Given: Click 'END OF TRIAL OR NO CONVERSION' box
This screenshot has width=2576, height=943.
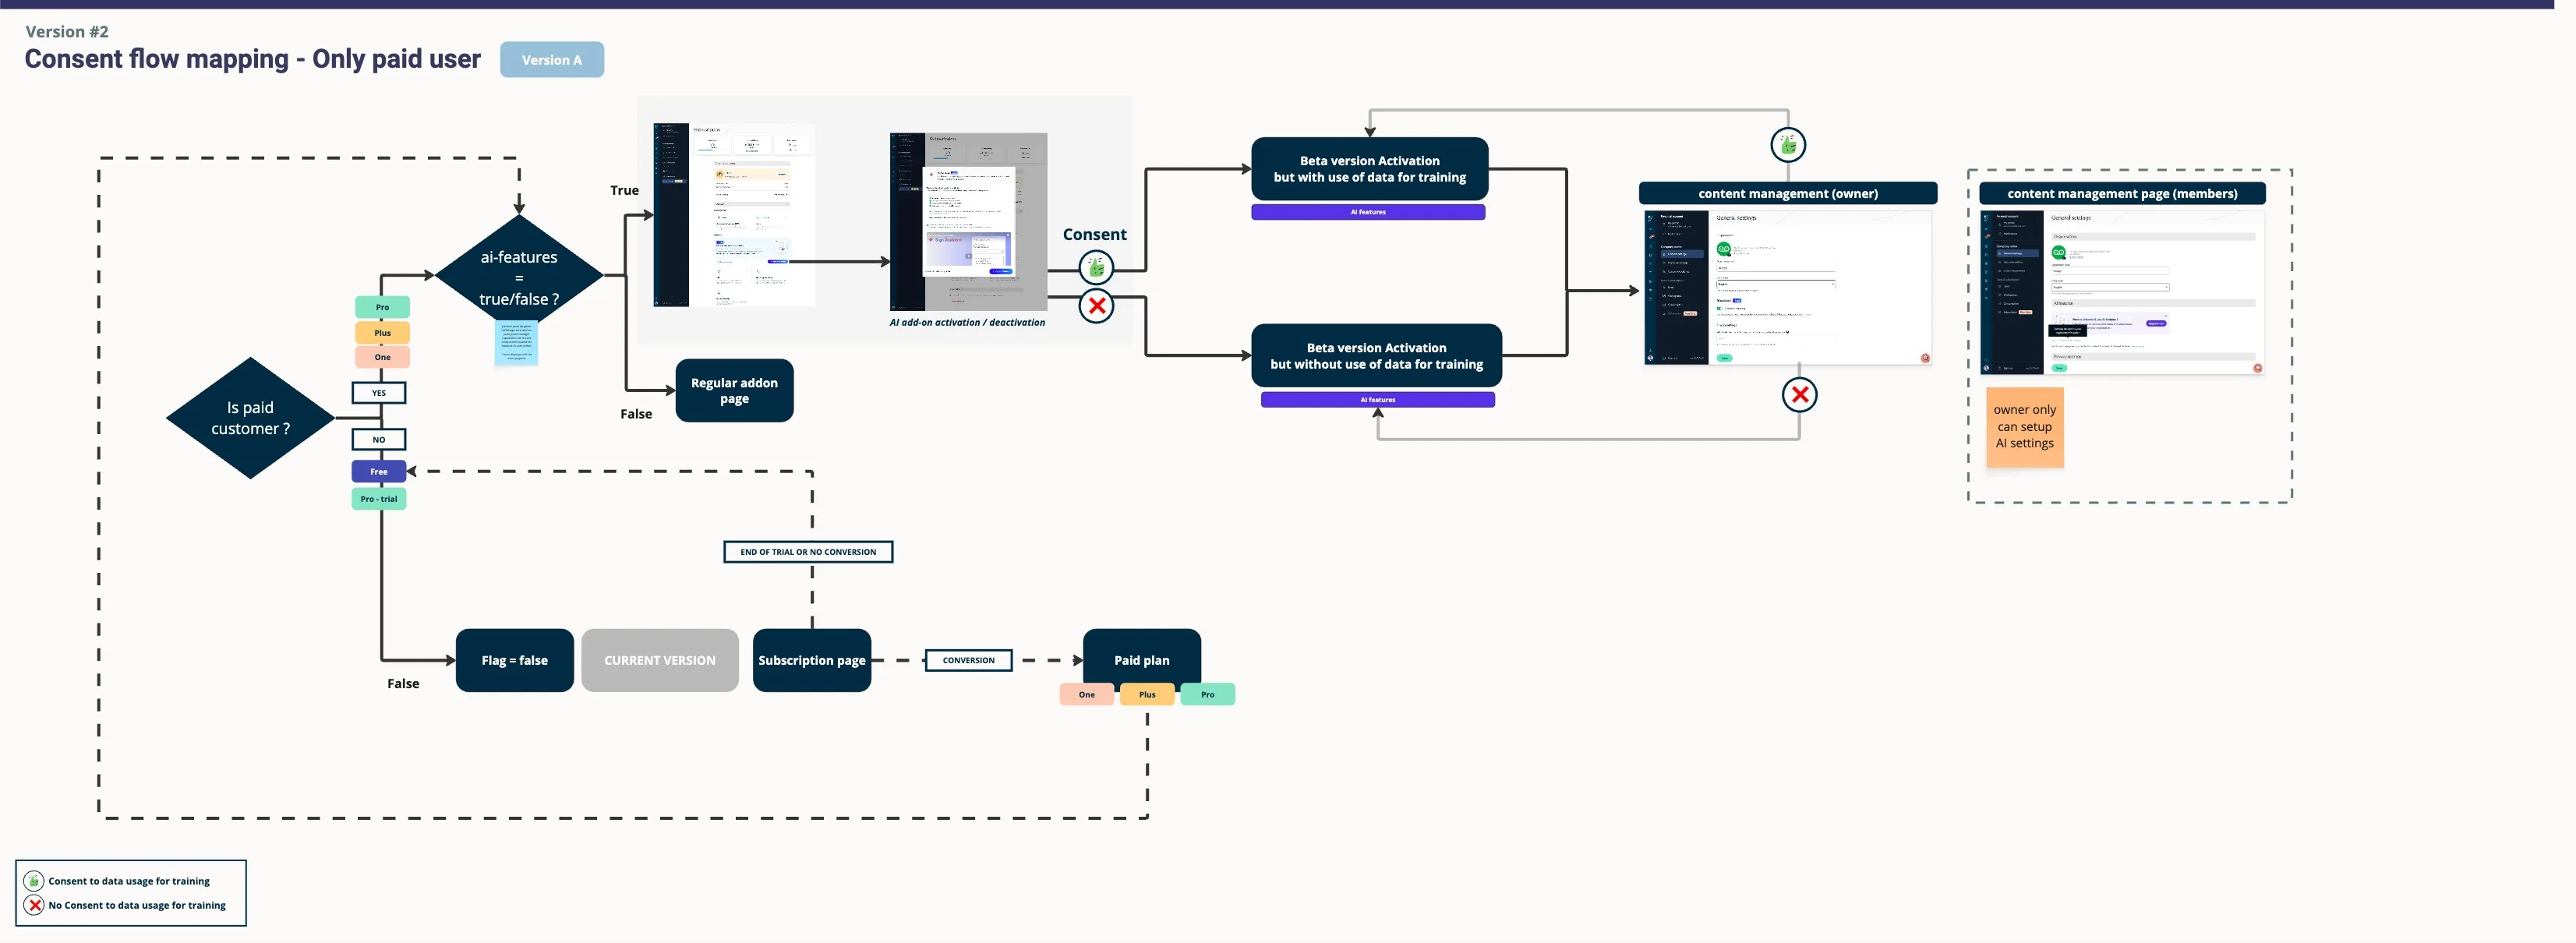Looking at the screenshot, I should click(x=808, y=552).
